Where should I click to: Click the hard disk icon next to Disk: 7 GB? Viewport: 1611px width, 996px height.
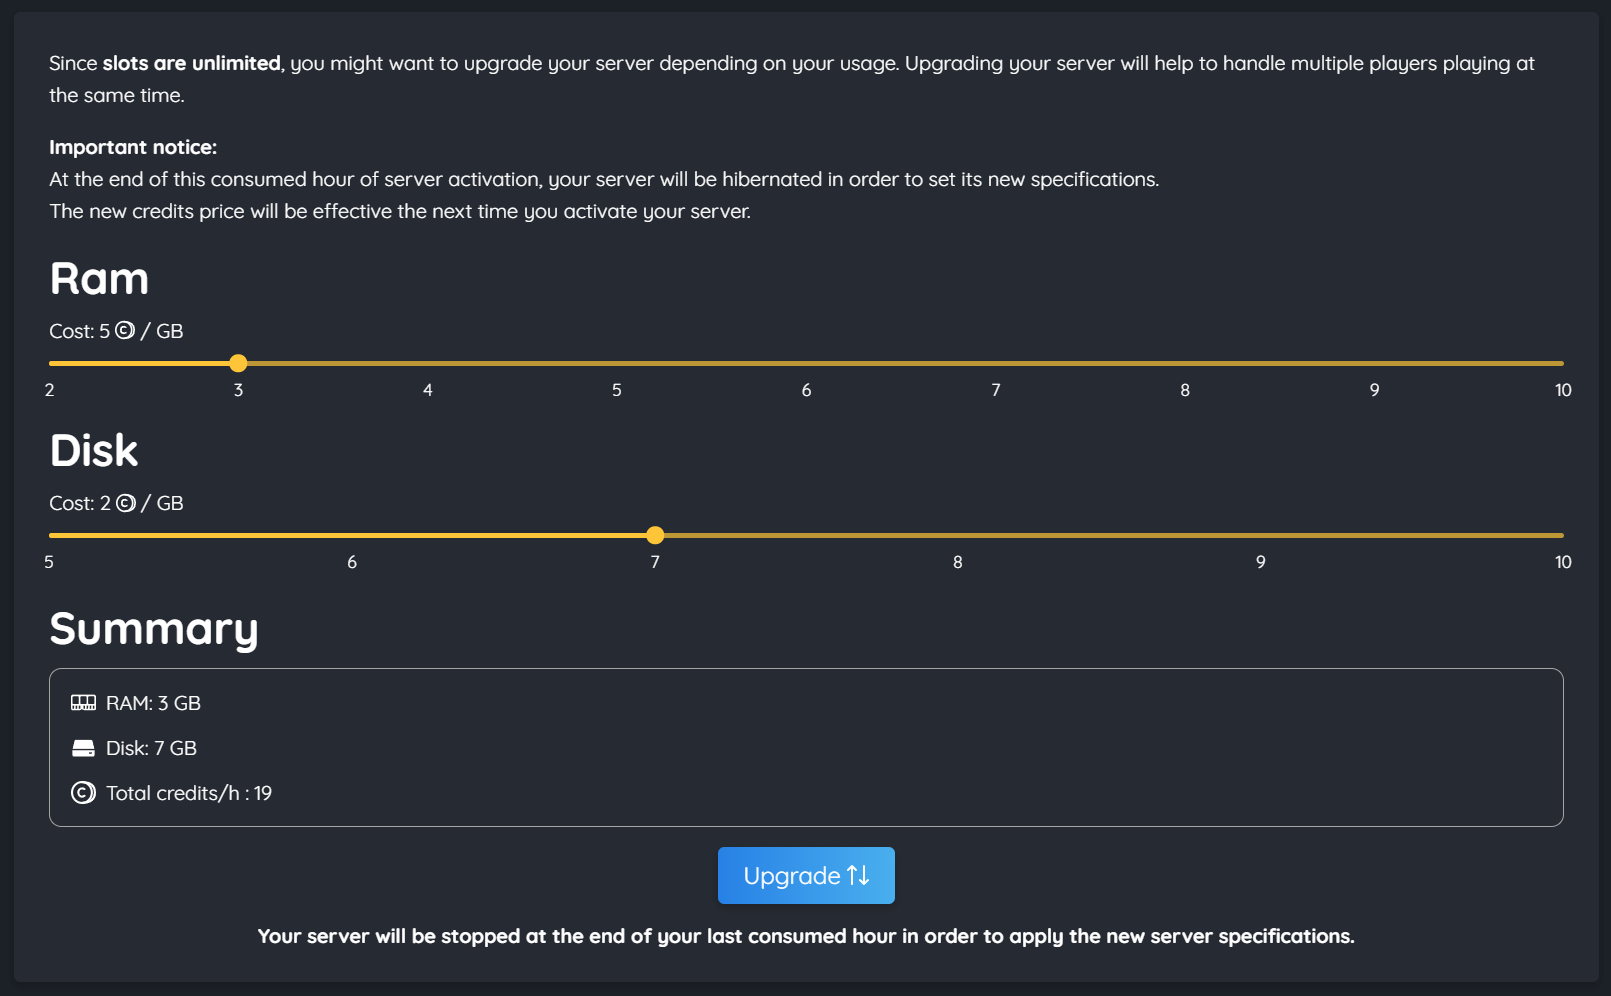pyautogui.click(x=83, y=747)
